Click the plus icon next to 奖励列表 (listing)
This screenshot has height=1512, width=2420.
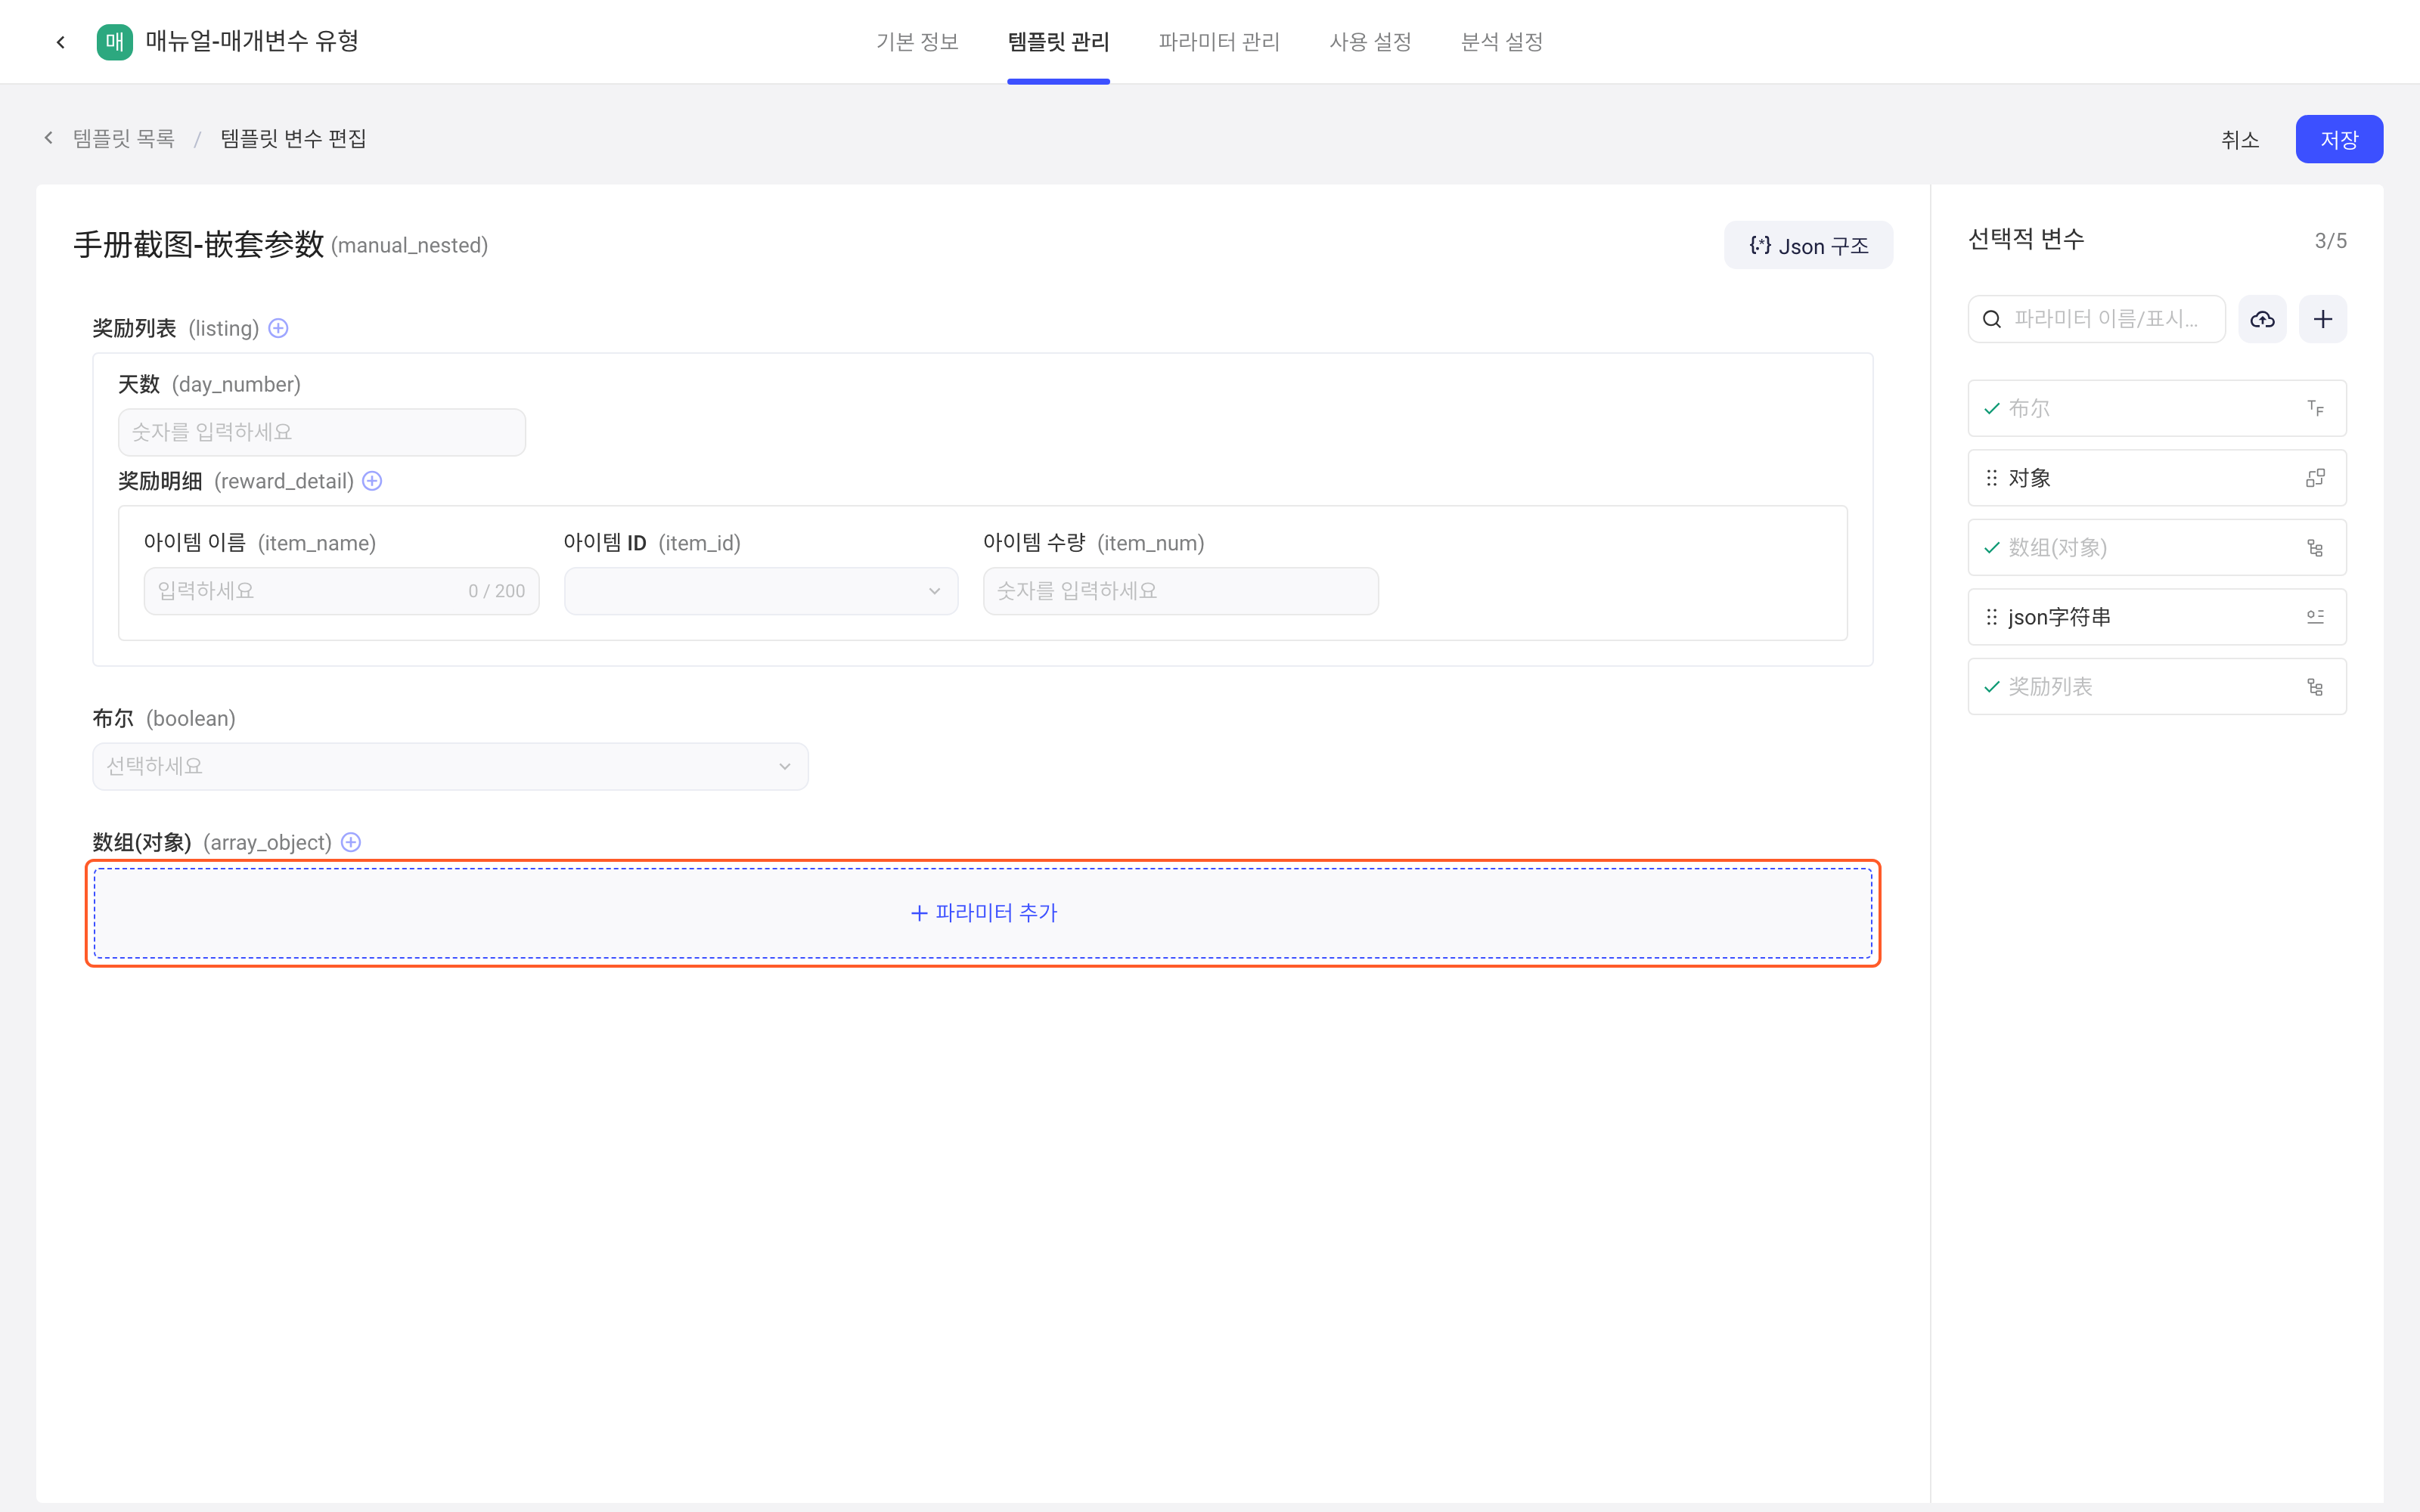coord(279,328)
